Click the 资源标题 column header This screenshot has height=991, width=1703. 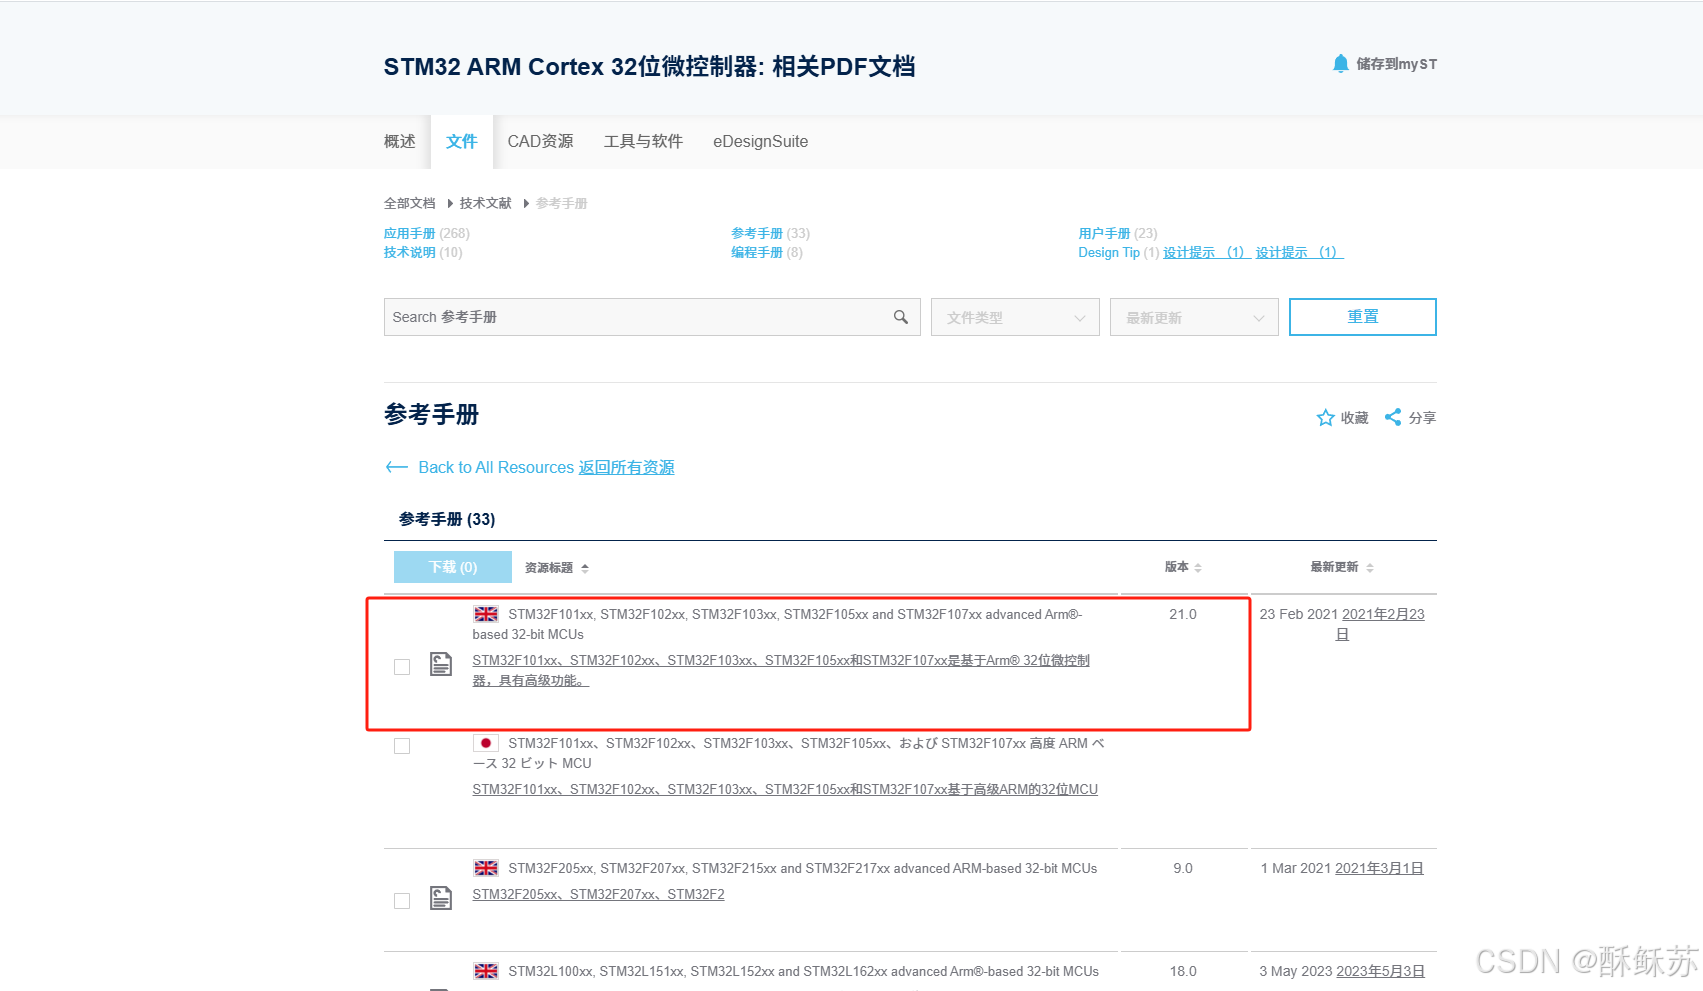point(549,568)
